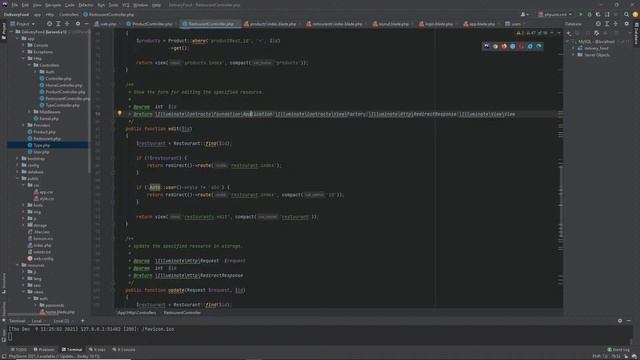The image size is (640, 360).
Task: Switch to users table tab
Action: coord(513,24)
